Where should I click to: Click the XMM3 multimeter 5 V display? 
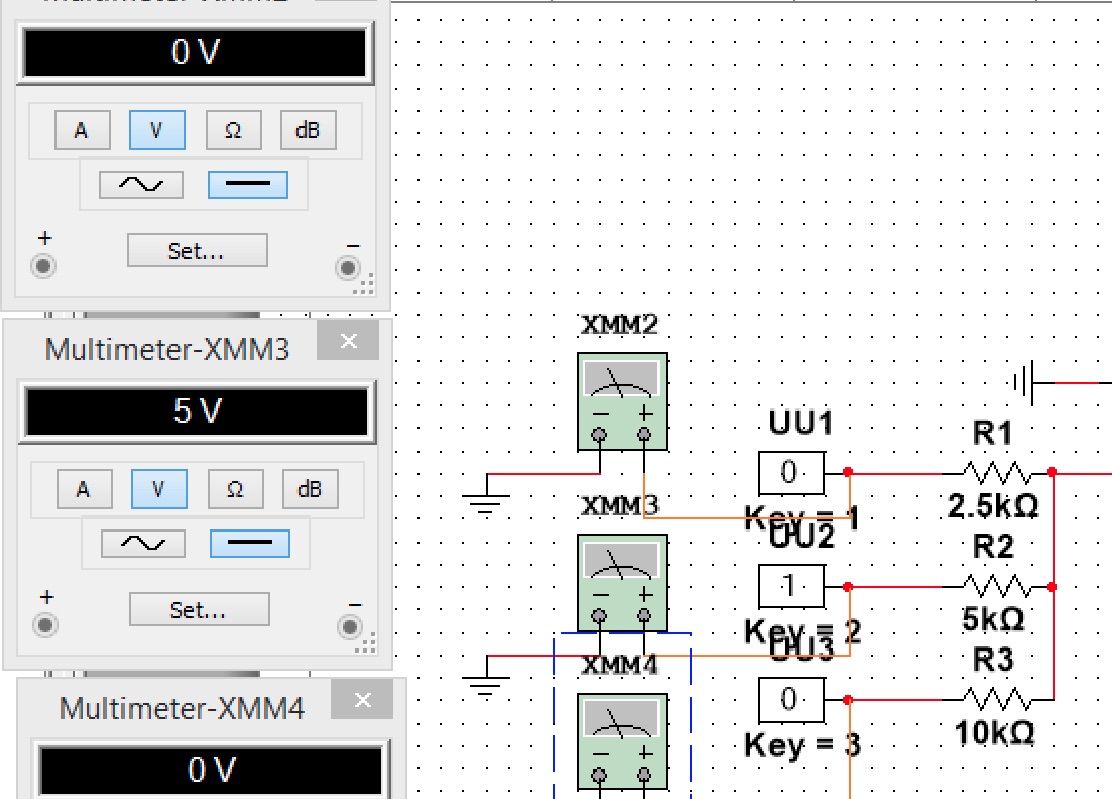click(196, 413)
